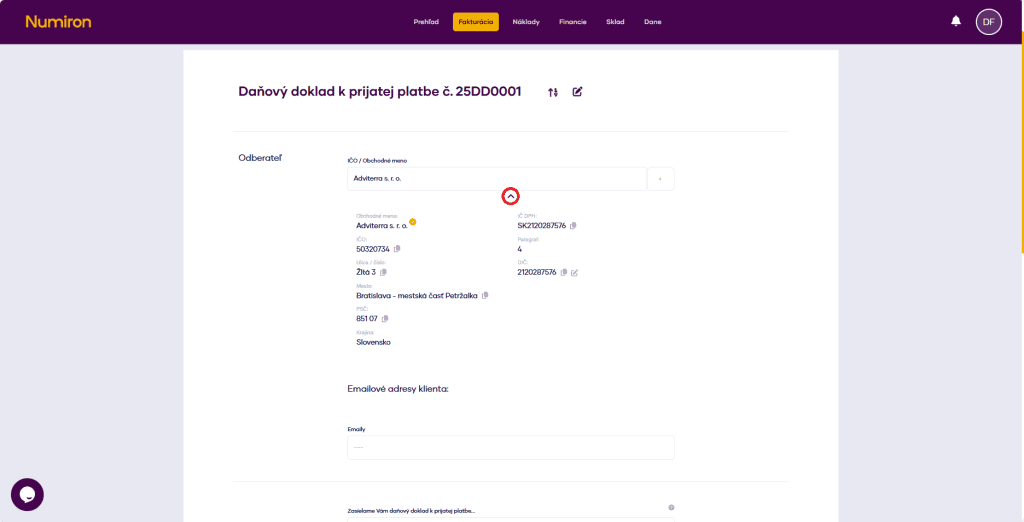Image resolution: width=1024 pixels, height=522 pixels.
Task: Click the sort arrows icon beside the title
Action: pyautogui.click(x=553, y=92)
